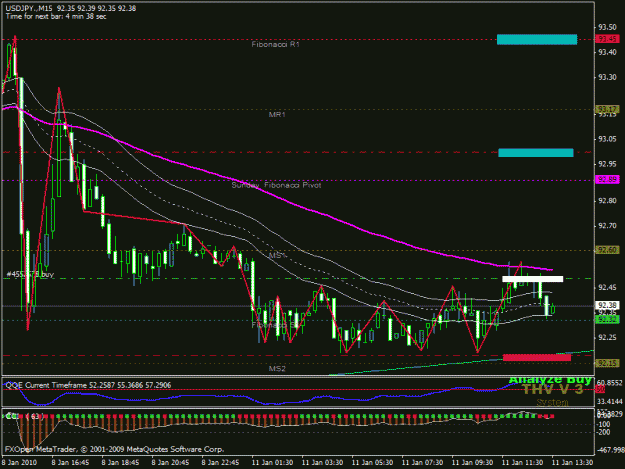Image resolution: width=625 pixels, height=469 pixels.
Task: Click the 'THV V 3' system label
Action: (x=552, y=389)
